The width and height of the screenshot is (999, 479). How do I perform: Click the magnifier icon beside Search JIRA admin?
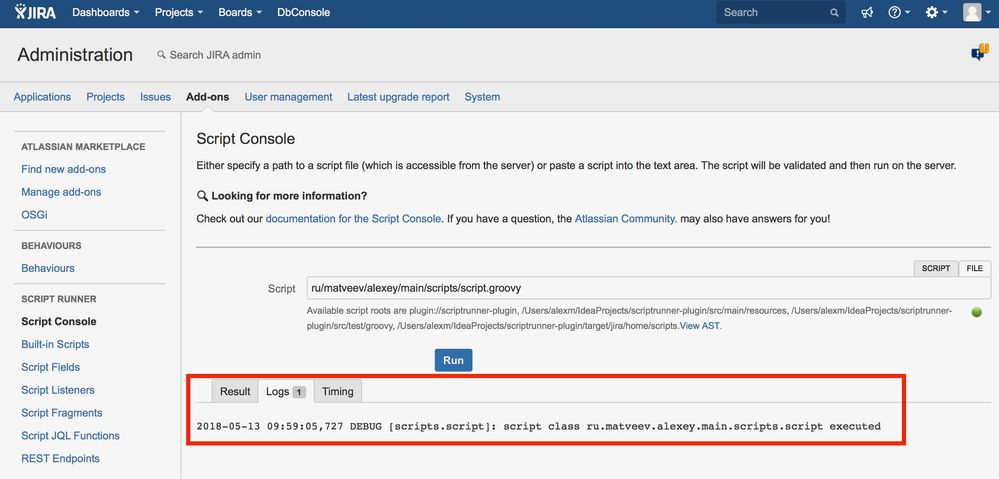(161, 55)
